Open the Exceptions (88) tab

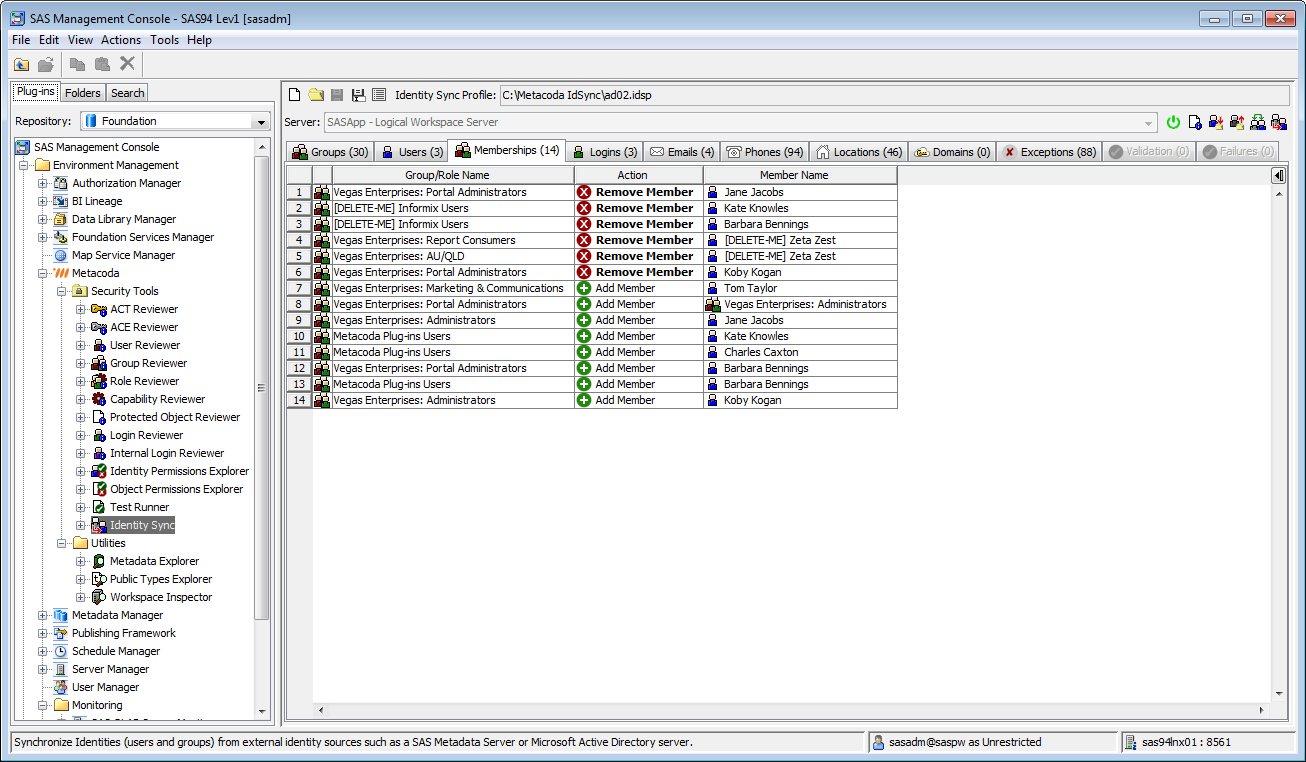click(1050, 152)
